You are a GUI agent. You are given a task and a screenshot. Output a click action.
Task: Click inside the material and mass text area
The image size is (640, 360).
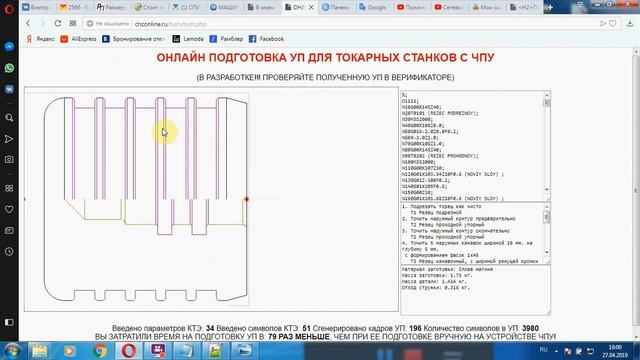[476, 290]
